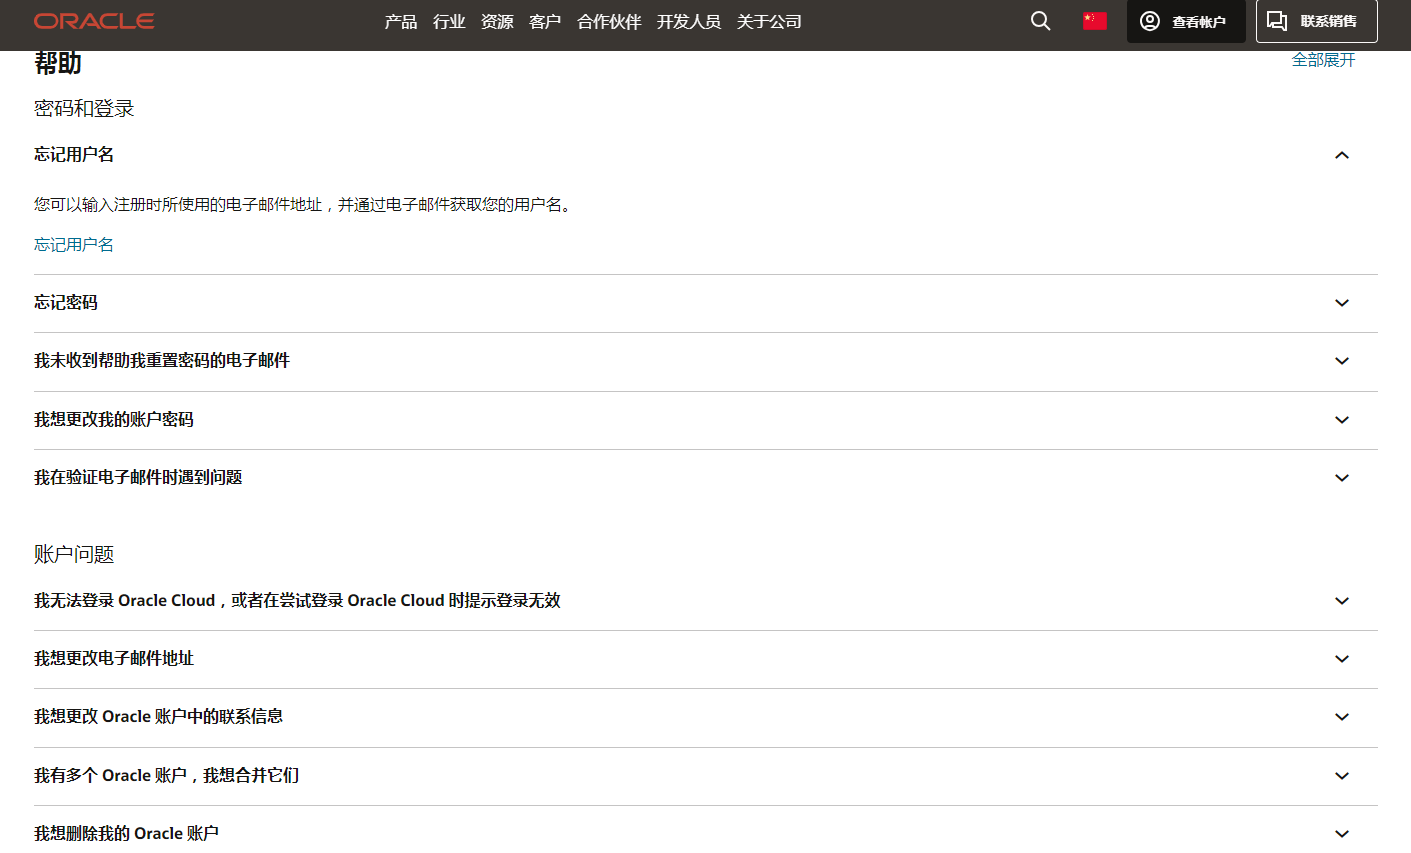Expand chevron for 我想删除我的 Oracle 账户
Screen dimensions: 1411x853
coord(1342,834)
